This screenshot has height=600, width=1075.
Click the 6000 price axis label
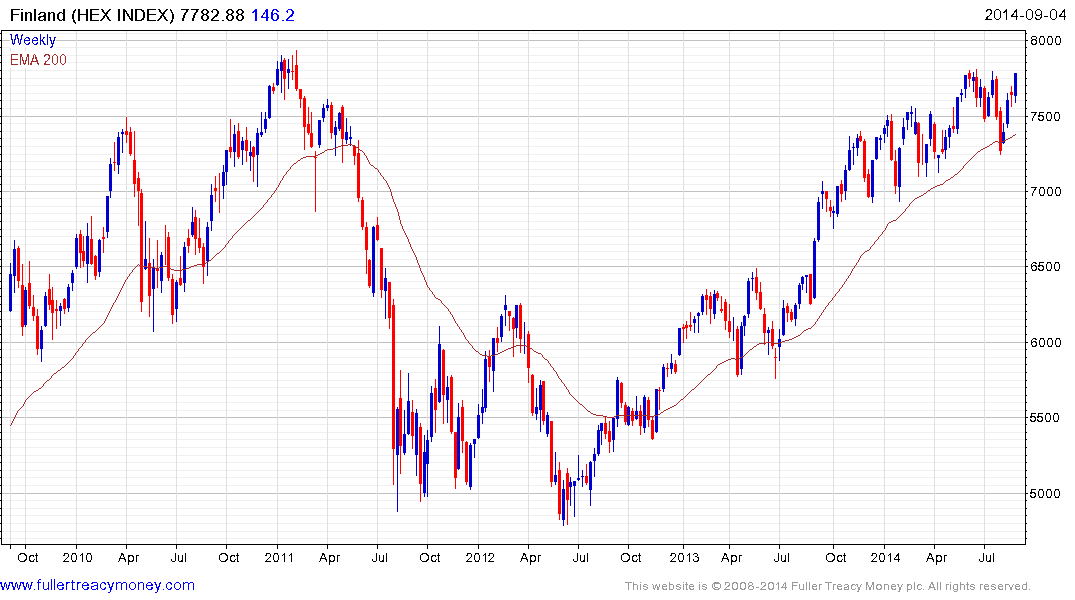pyautogui.click(x=1046, y=342)
